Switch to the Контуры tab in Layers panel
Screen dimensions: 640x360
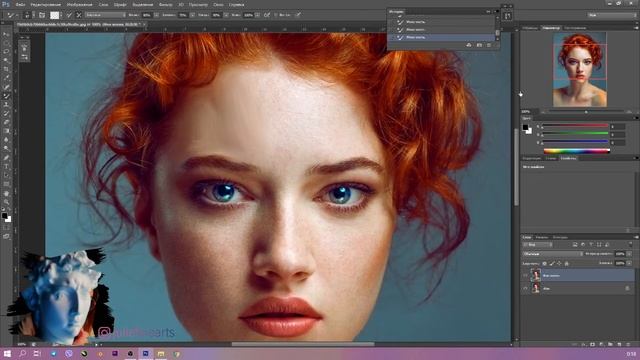pyautogui.click(x=560, y=237)
